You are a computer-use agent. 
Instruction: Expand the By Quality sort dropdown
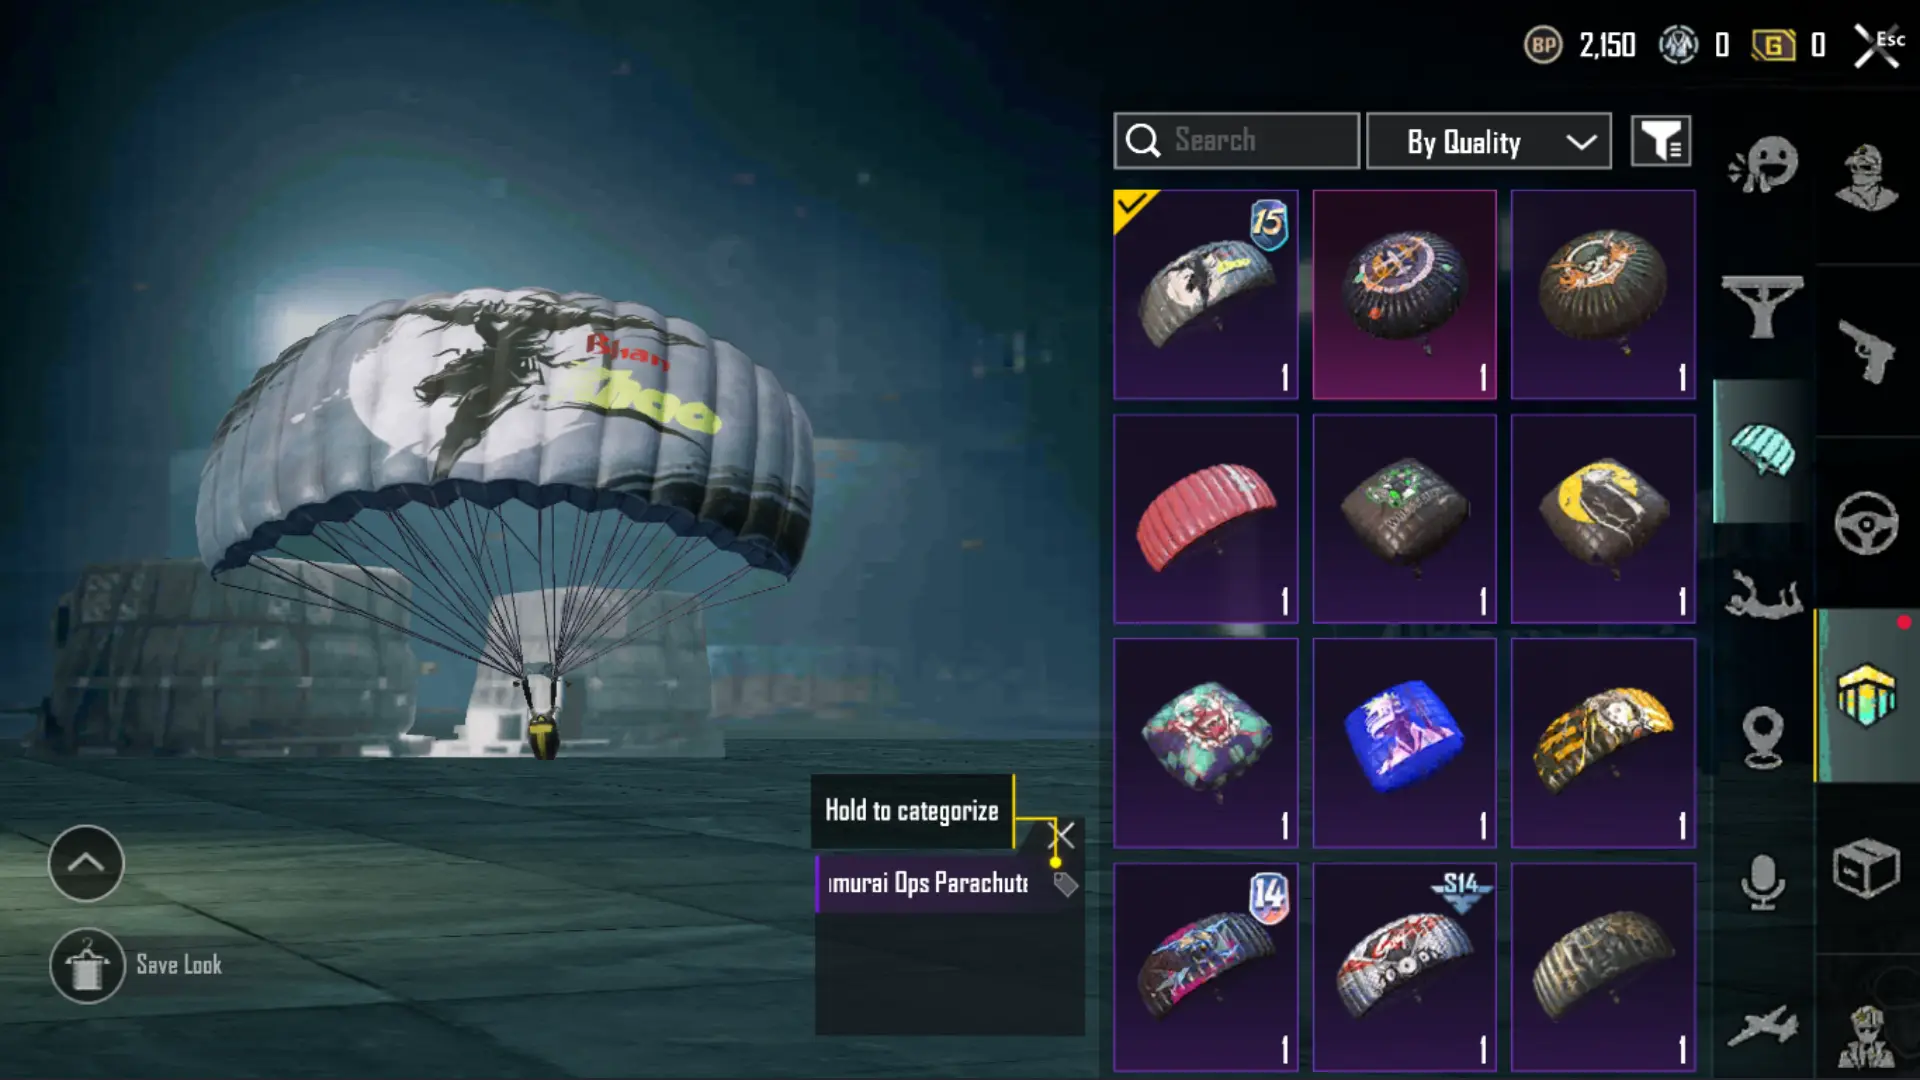(1489, 141)
